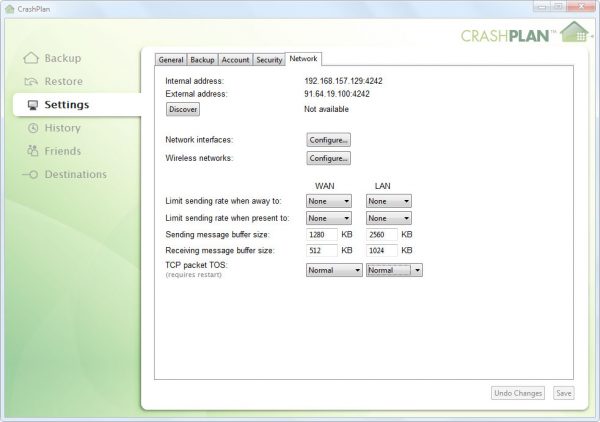Click the Restore icon in sidebar
The width and height of the screenshot is (600, 422).
tap(31, 81)
